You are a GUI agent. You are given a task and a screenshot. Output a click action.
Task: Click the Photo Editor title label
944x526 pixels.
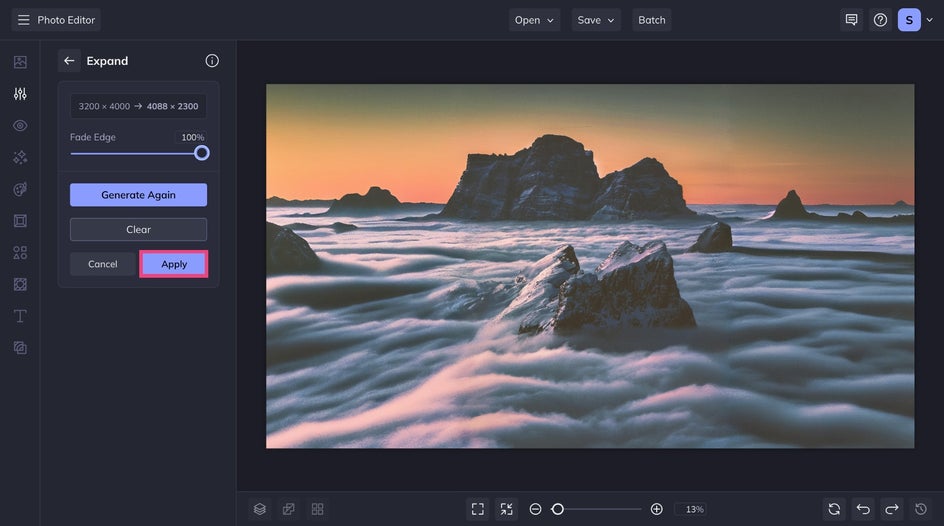[x=66, y=20]
